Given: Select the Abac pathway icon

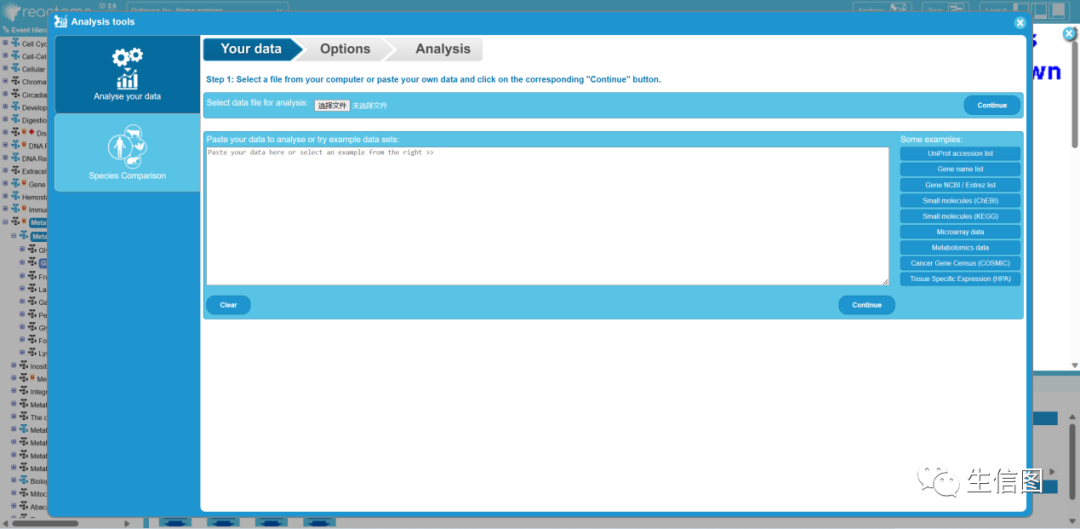Looking at the screenshot, I should pyautogui.click(x=23, y=506).
